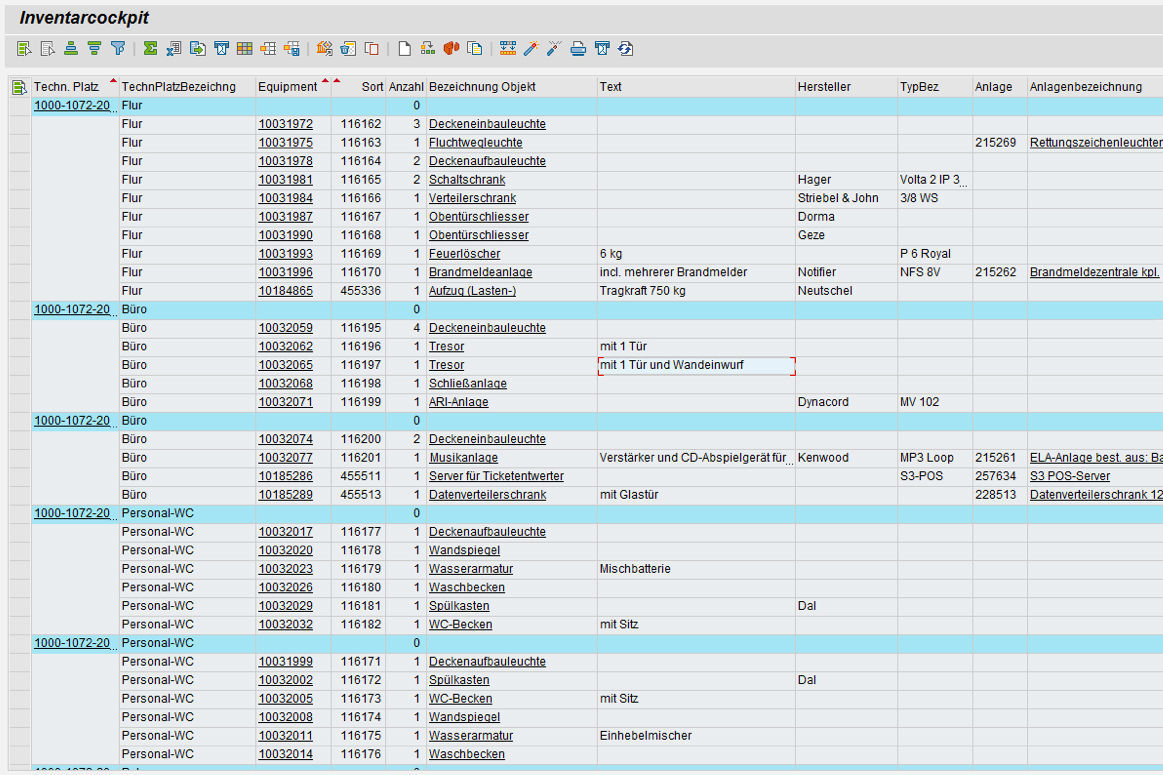The image size is (1163, 775).
Task: Click the sort descending toolbar icon
Action: (x=94, y=48)
